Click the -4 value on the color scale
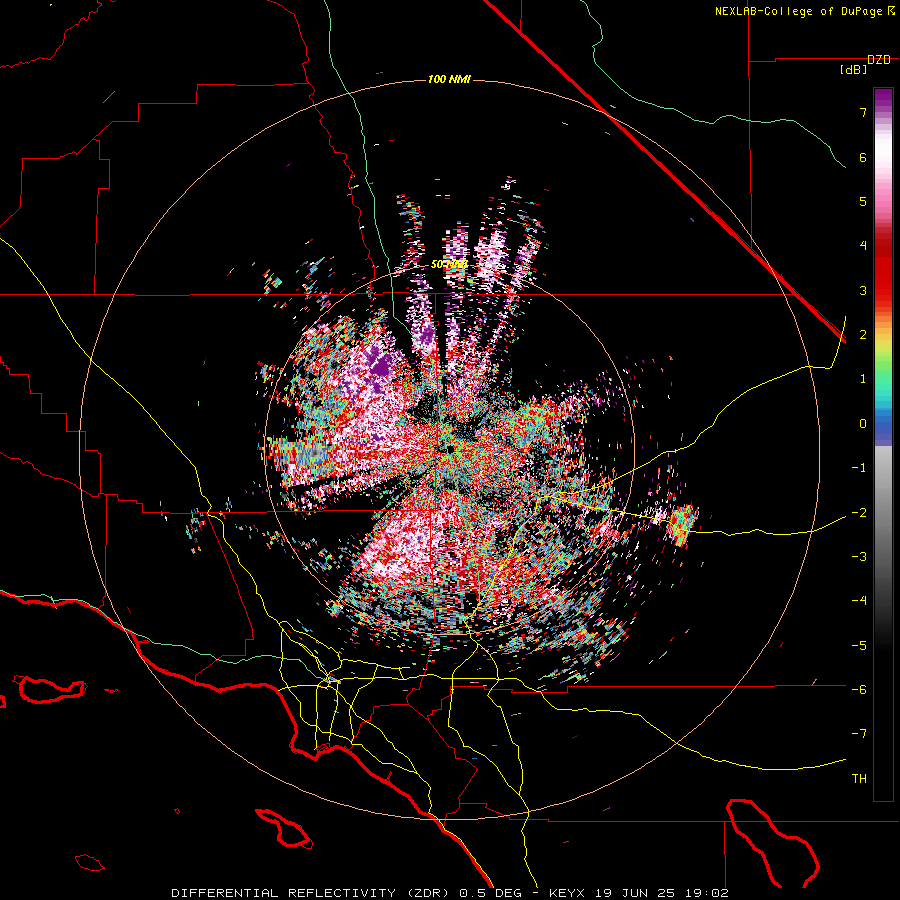The image size is (900, 900). [859, 601]
